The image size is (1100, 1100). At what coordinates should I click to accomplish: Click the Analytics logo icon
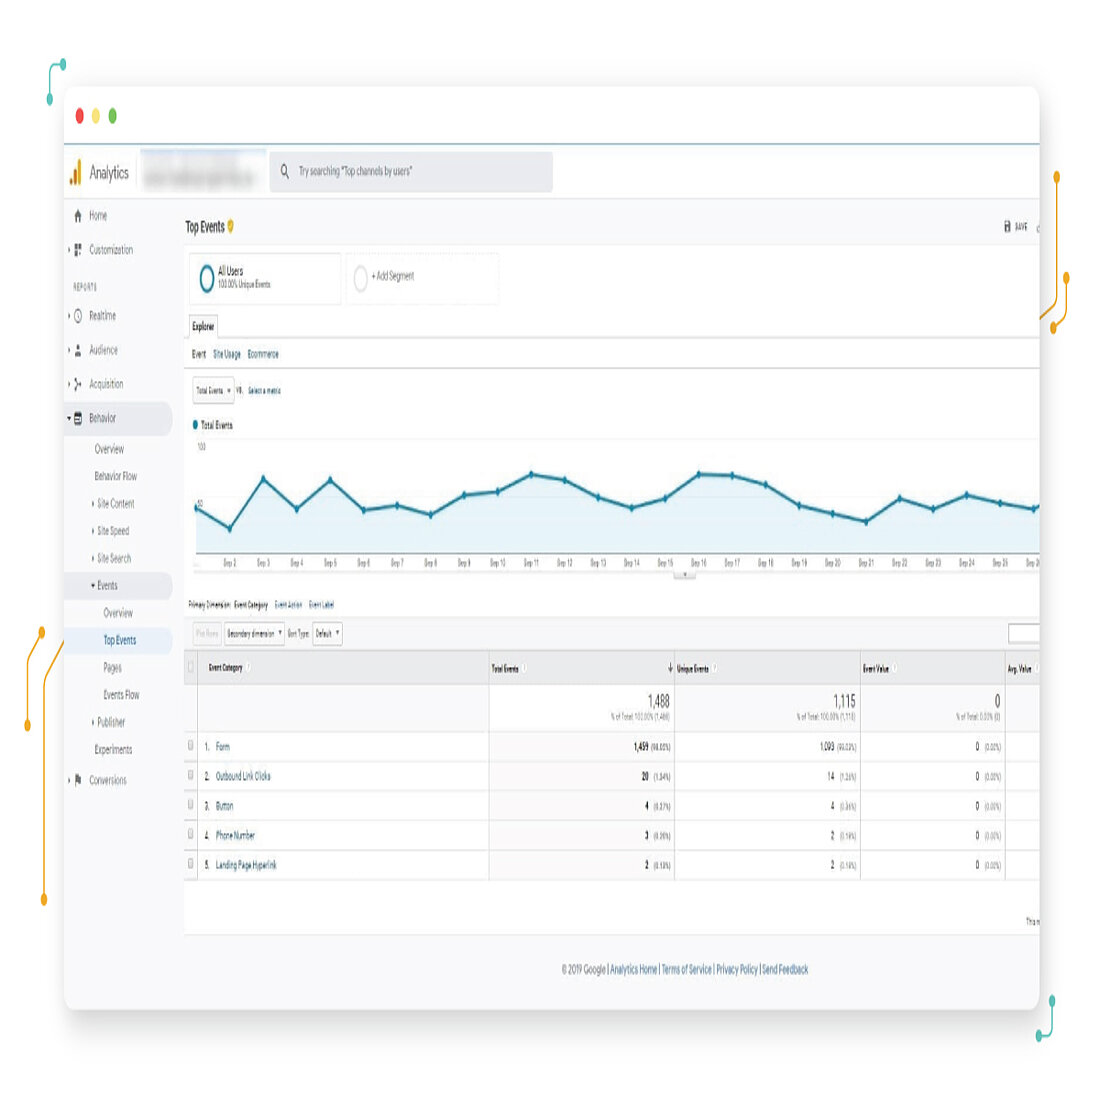[75, 172]
